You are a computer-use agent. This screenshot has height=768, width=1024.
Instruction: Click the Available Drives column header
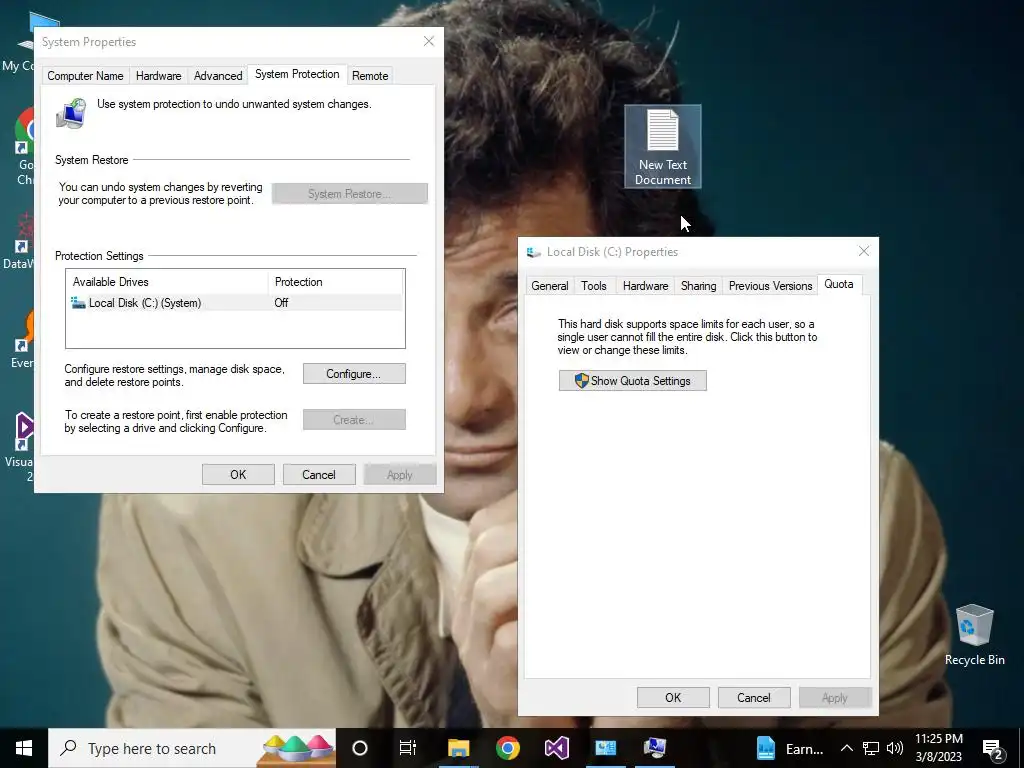167,282
